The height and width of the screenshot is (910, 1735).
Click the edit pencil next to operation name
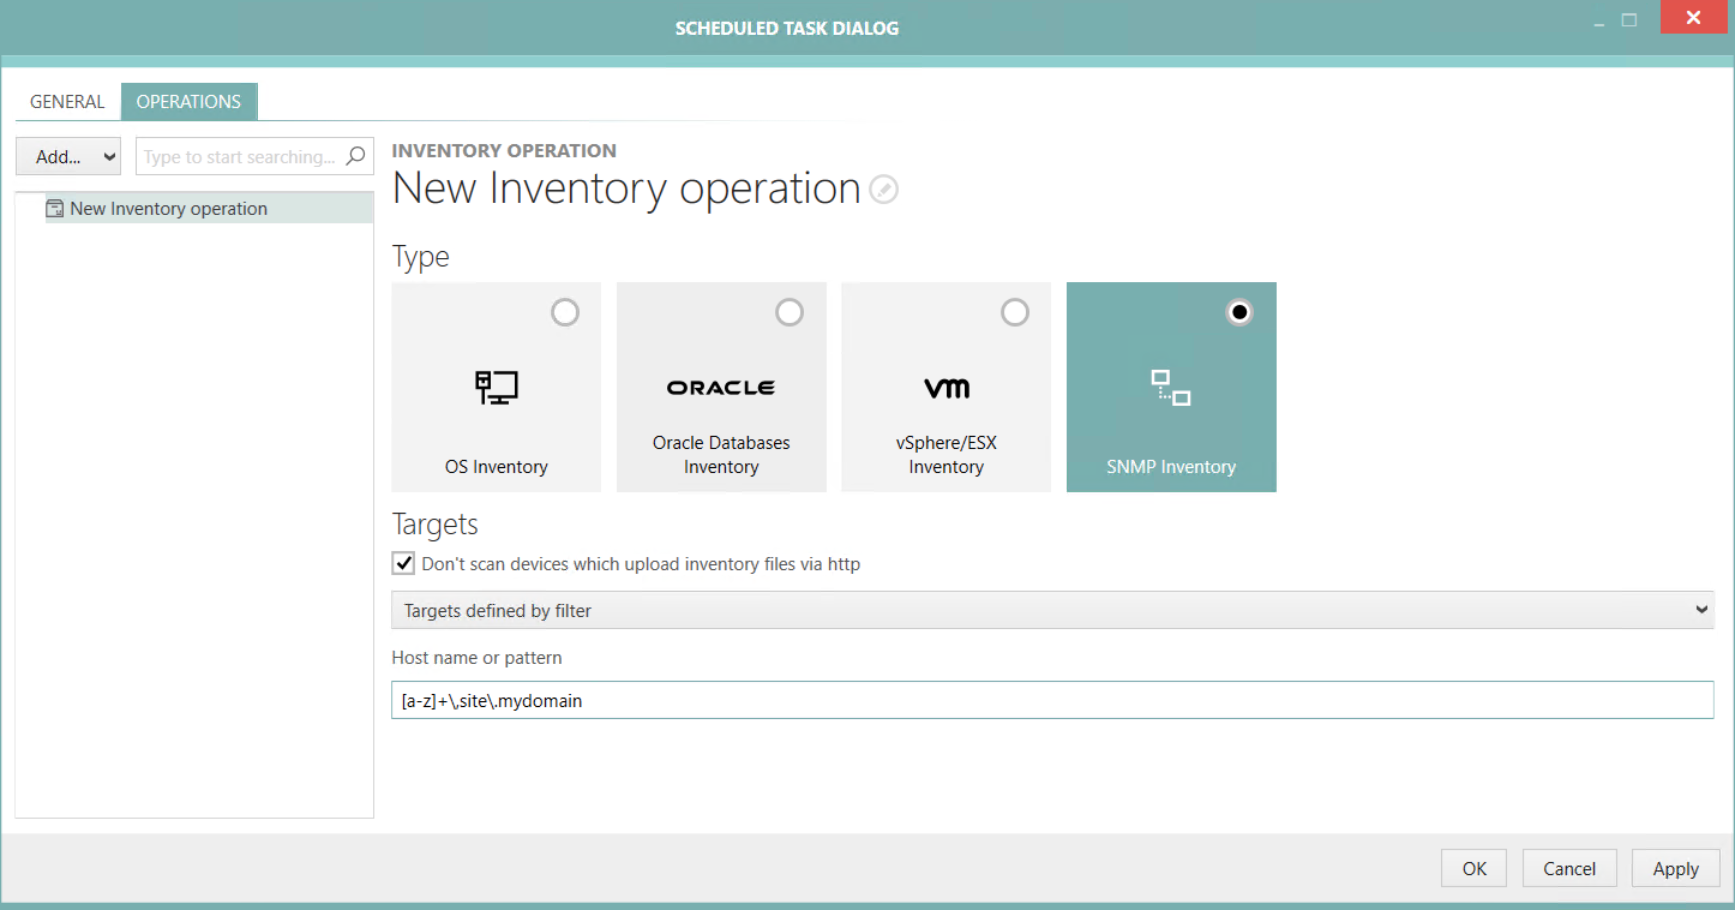[x=883, y=189]
